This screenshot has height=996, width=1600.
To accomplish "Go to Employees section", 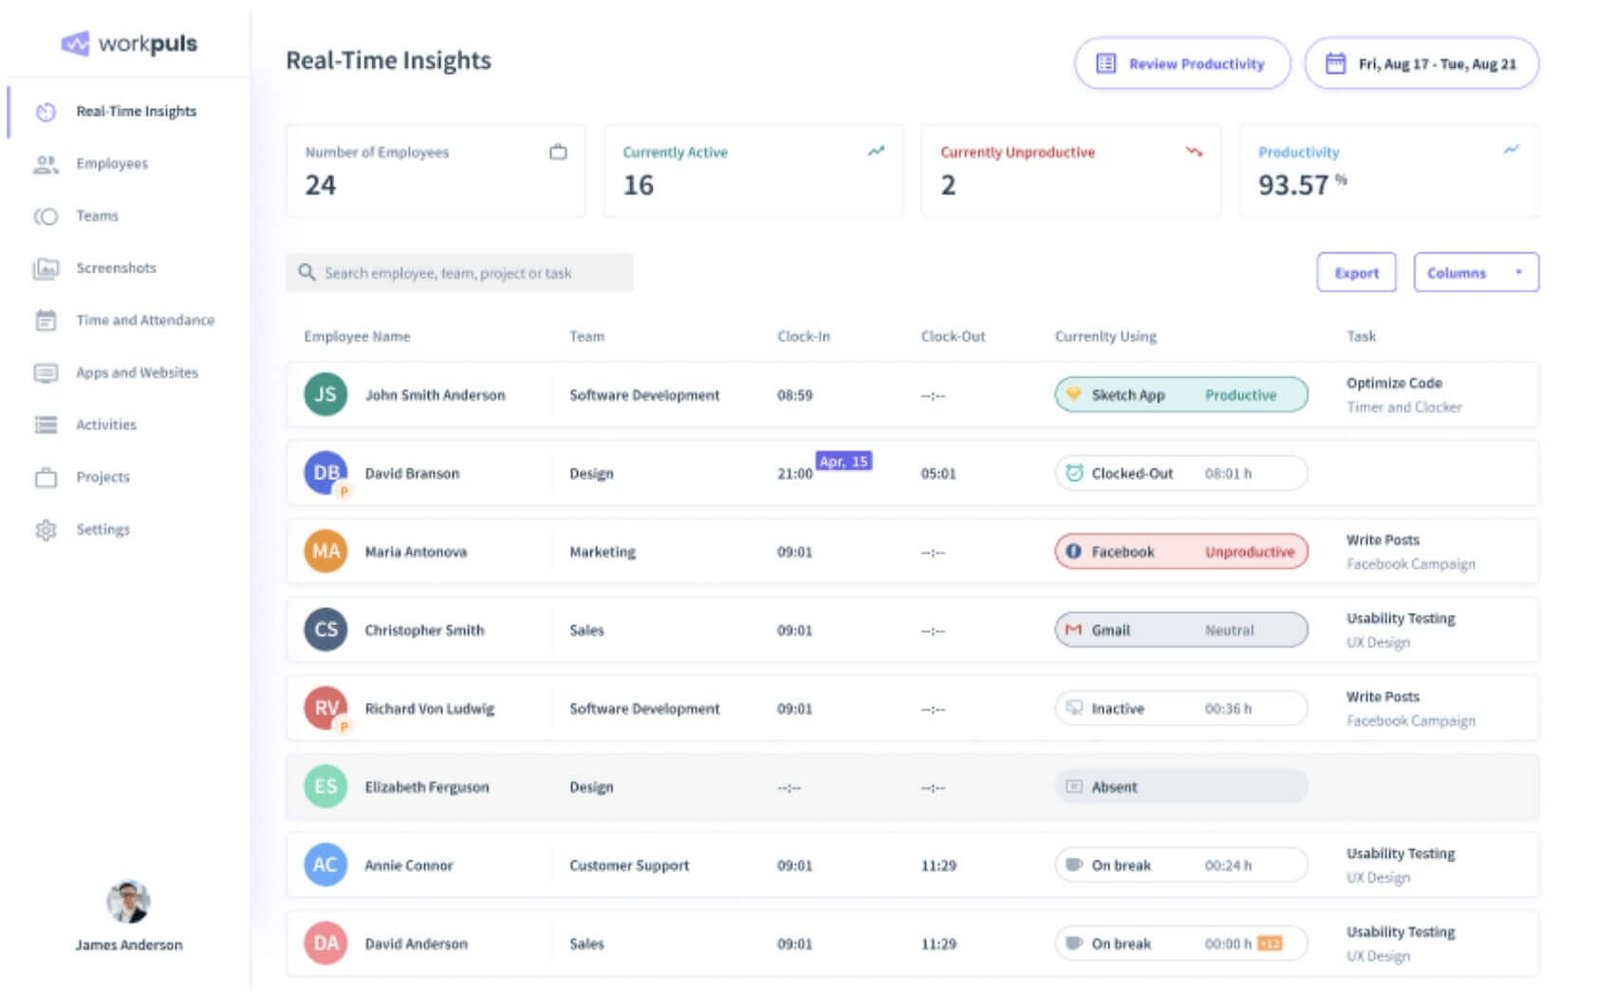I will point(111,163).
